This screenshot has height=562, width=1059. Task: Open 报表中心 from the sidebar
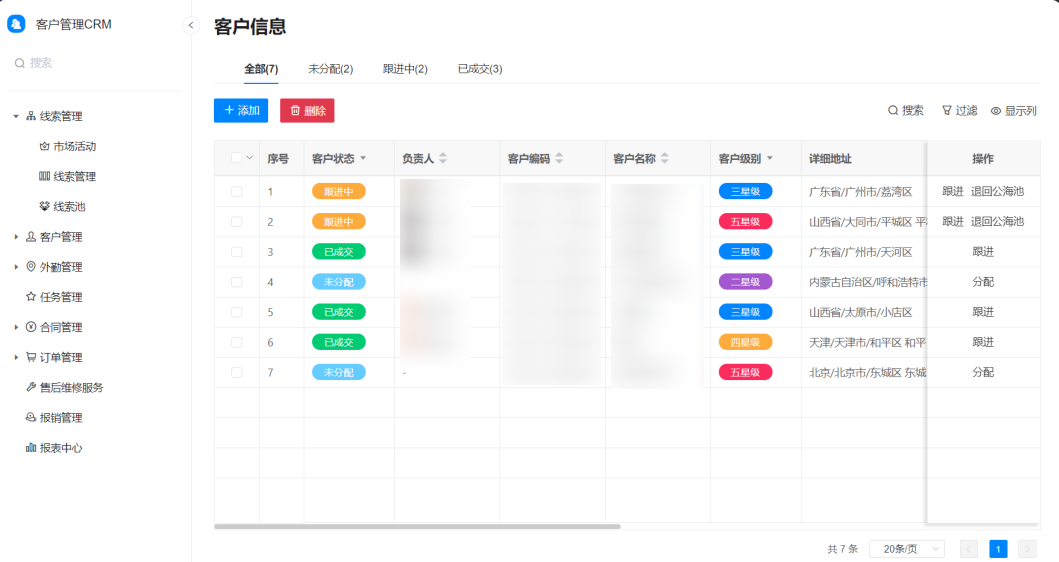pos(60,448)
